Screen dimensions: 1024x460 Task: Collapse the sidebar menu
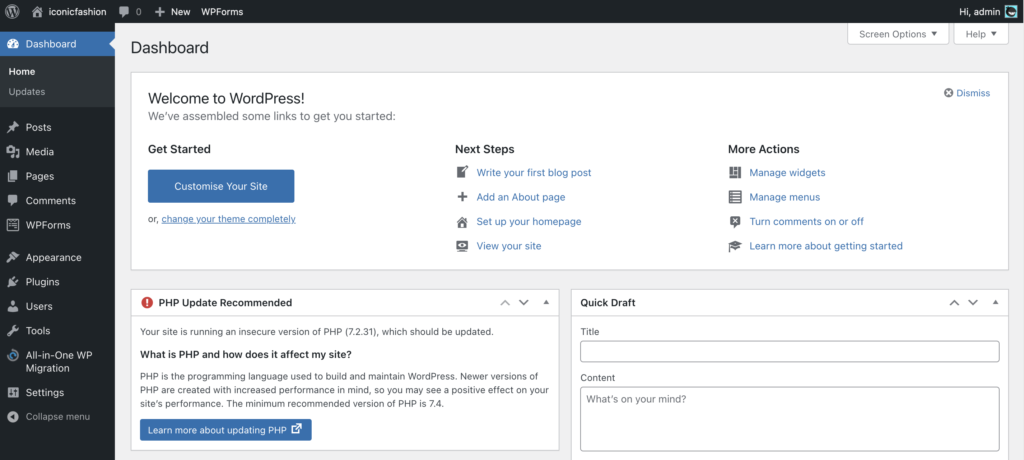pos(57,416)
